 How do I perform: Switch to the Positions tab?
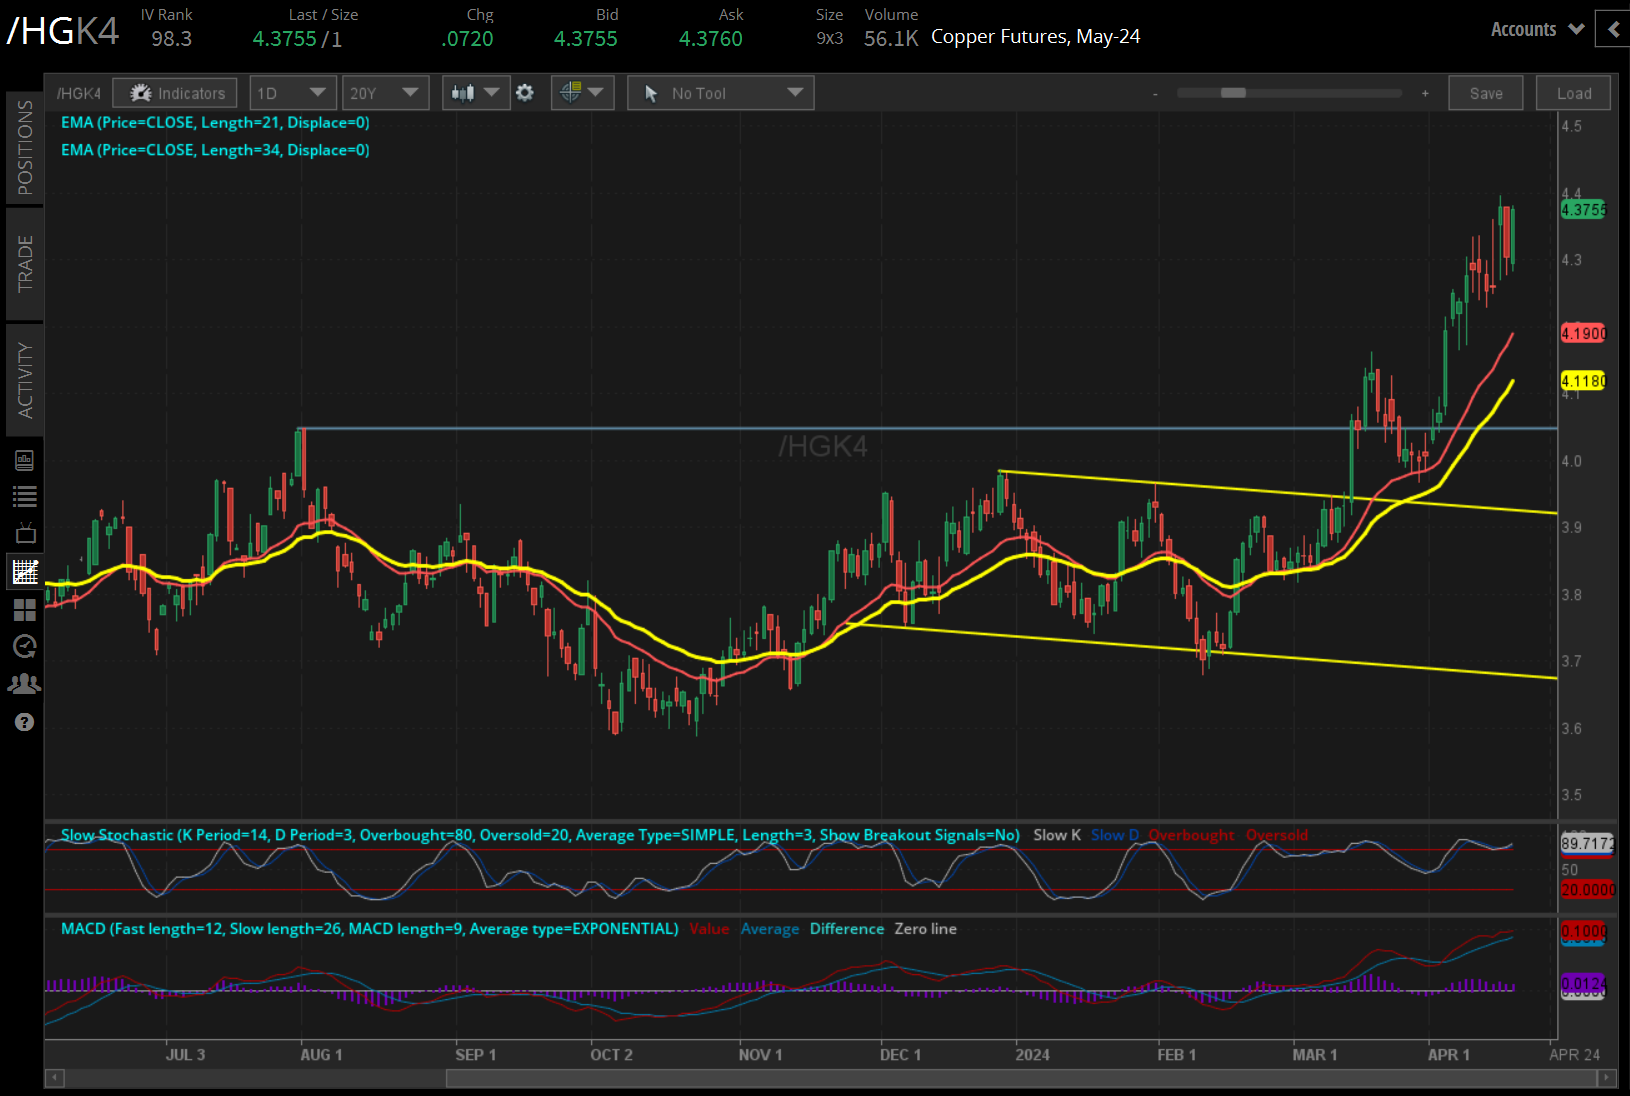click(x=25, y=147)
